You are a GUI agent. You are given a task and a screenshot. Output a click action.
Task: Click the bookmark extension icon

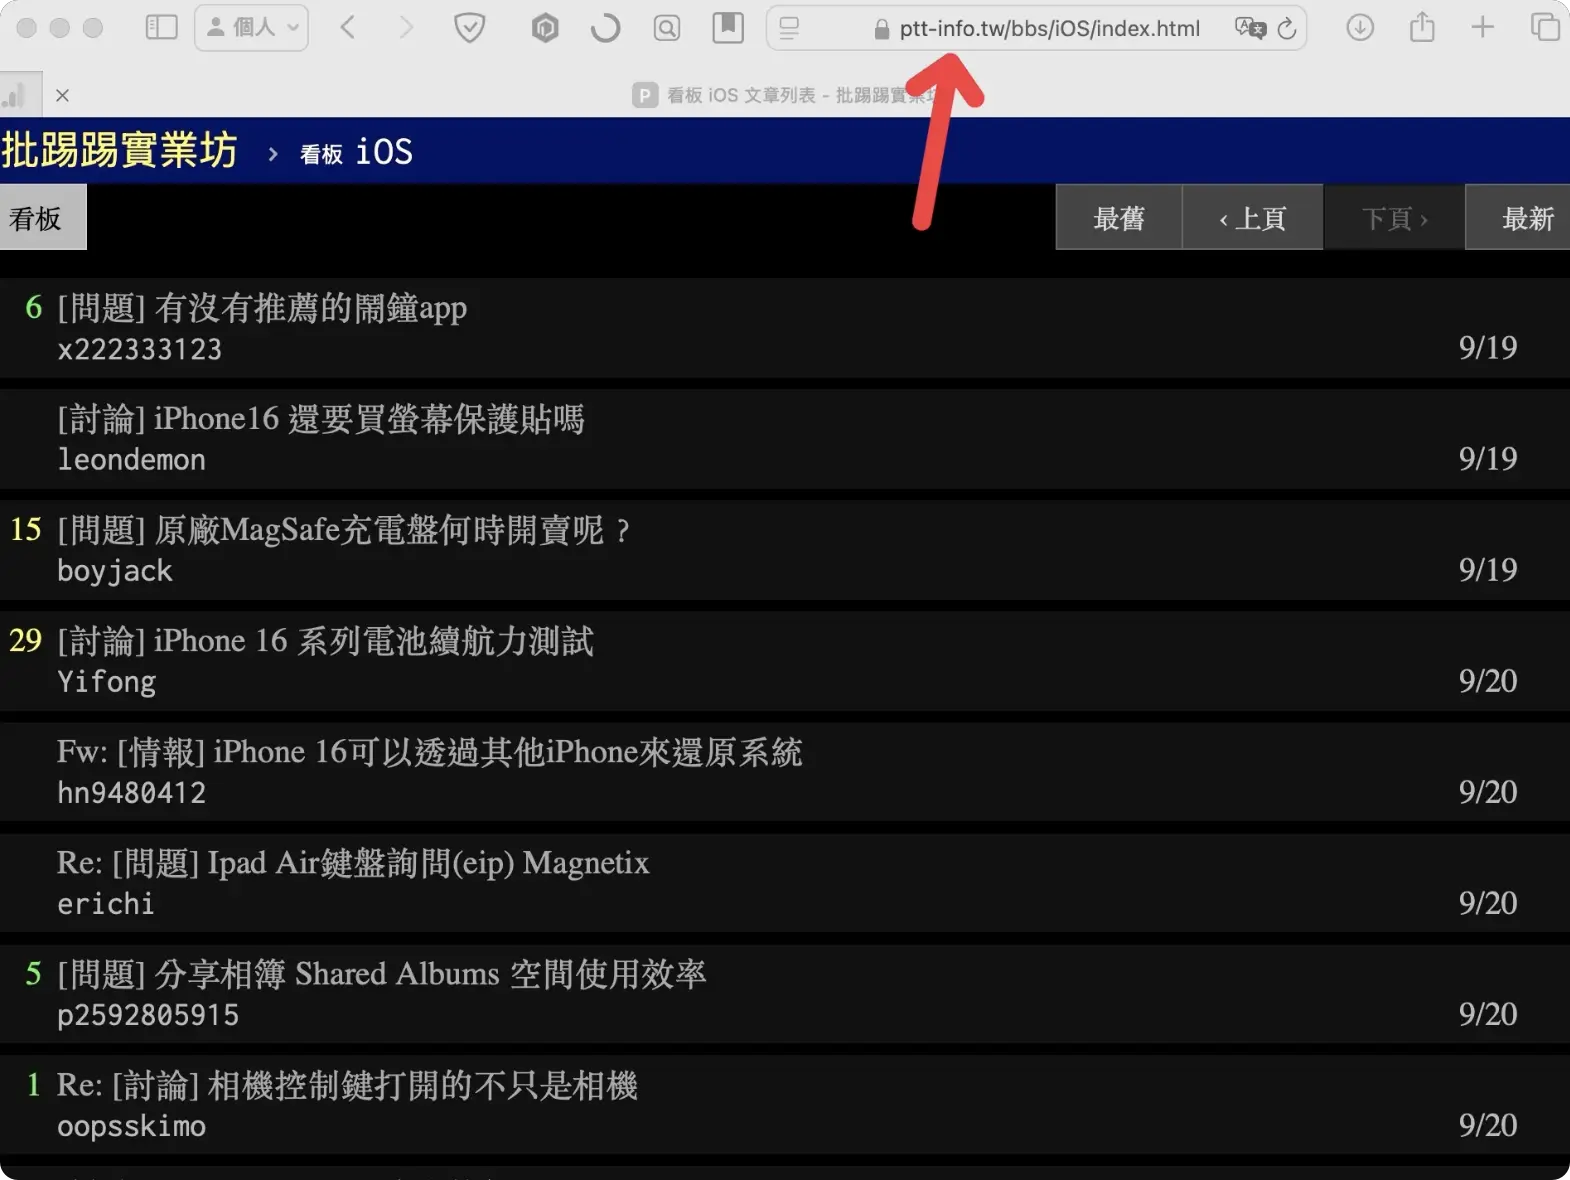pos(728,27)
